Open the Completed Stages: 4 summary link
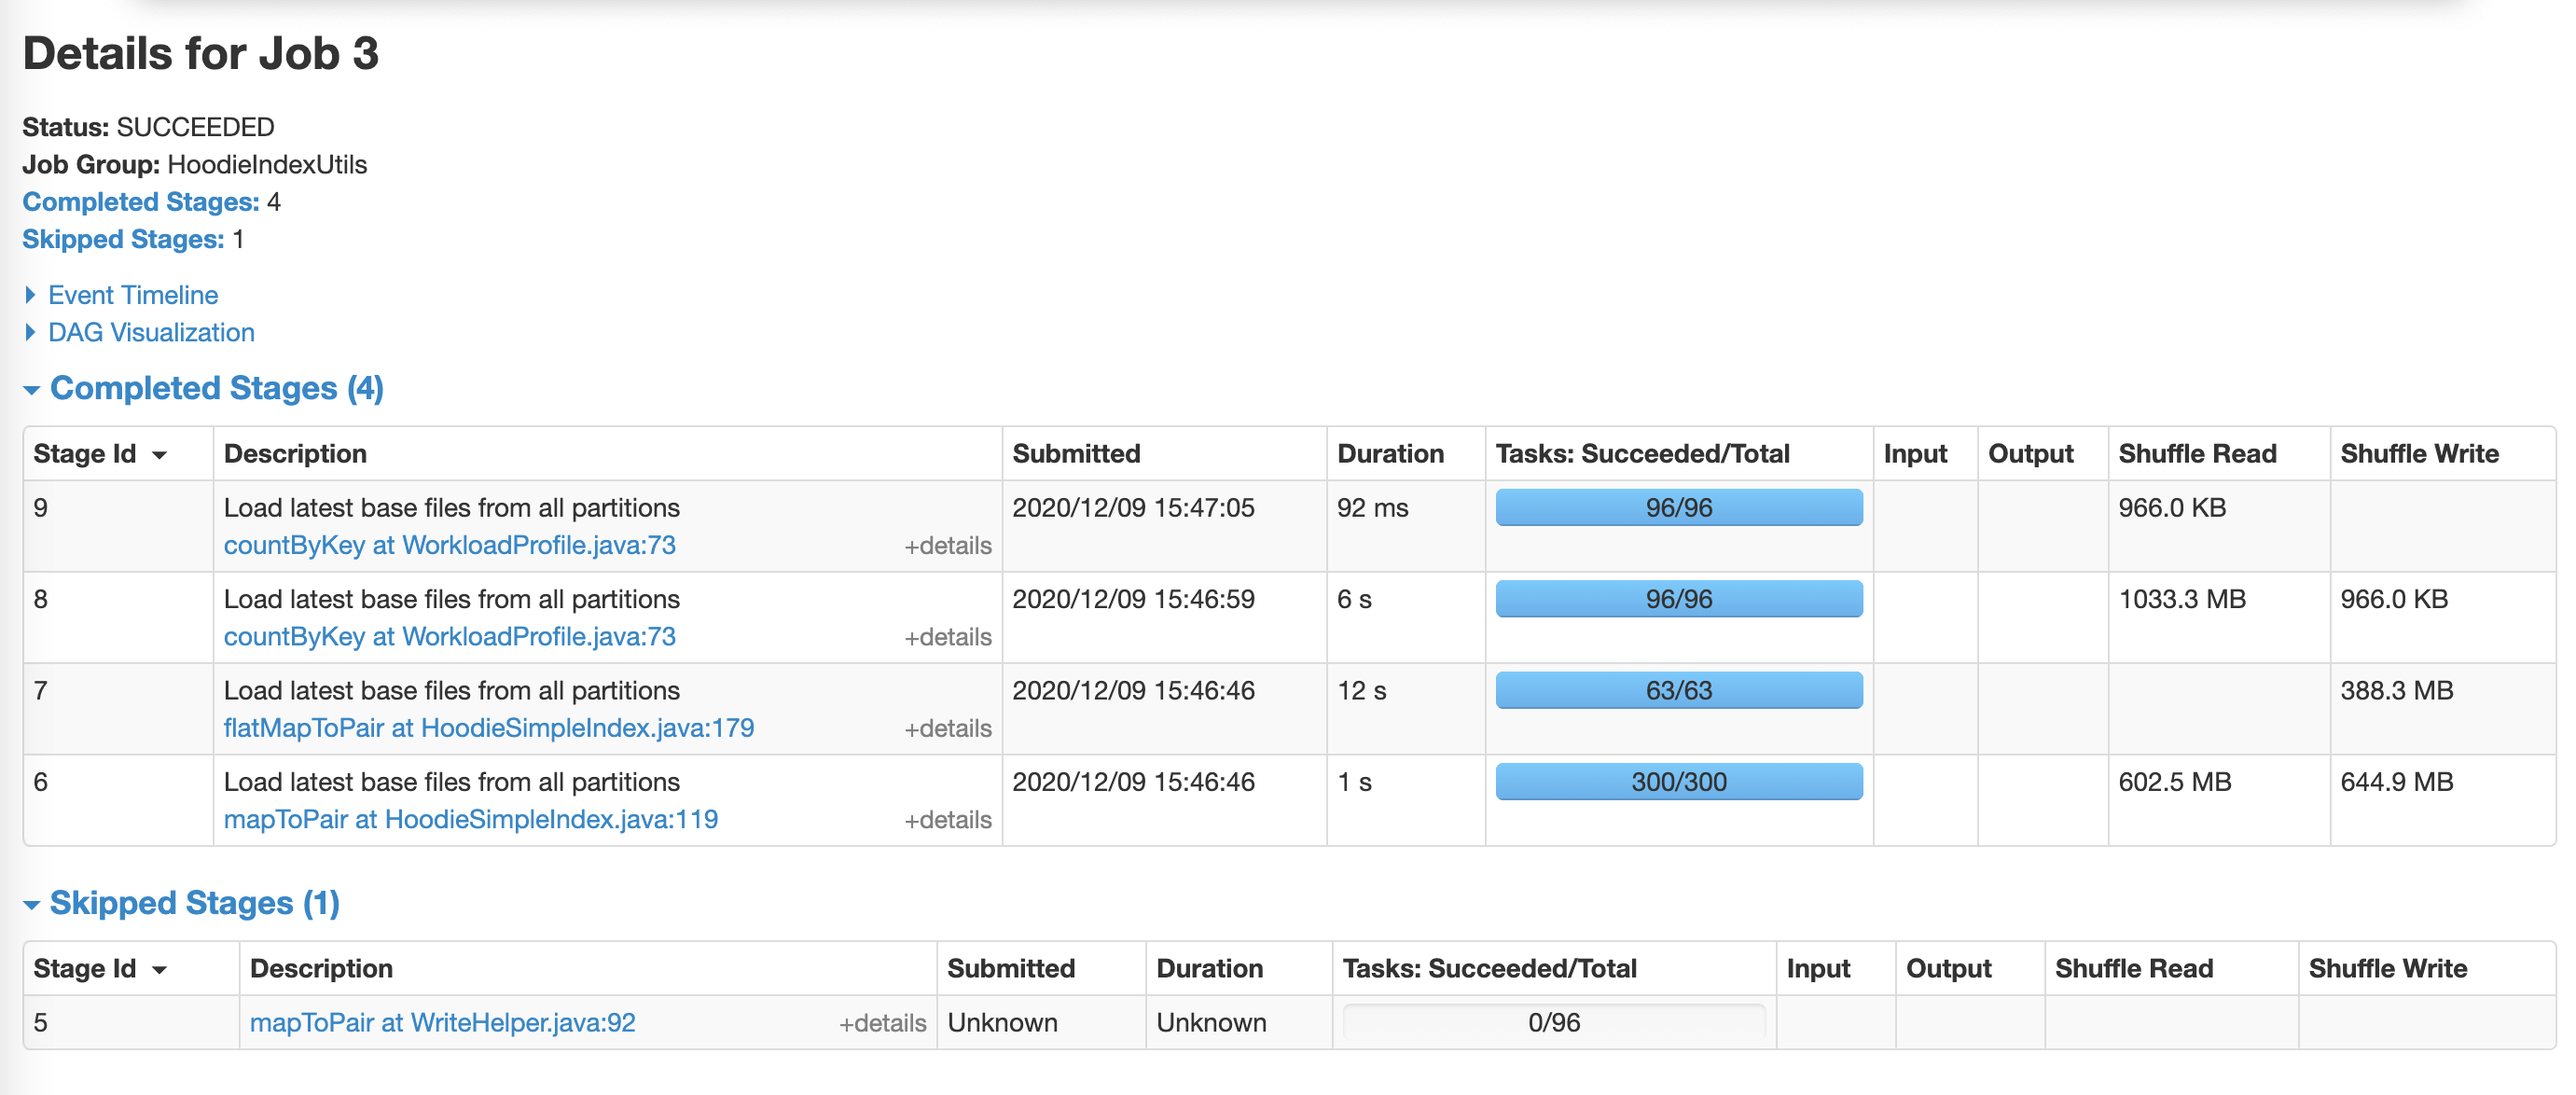The width and height of the screenshot is (2576, 1095). (140, 202)
